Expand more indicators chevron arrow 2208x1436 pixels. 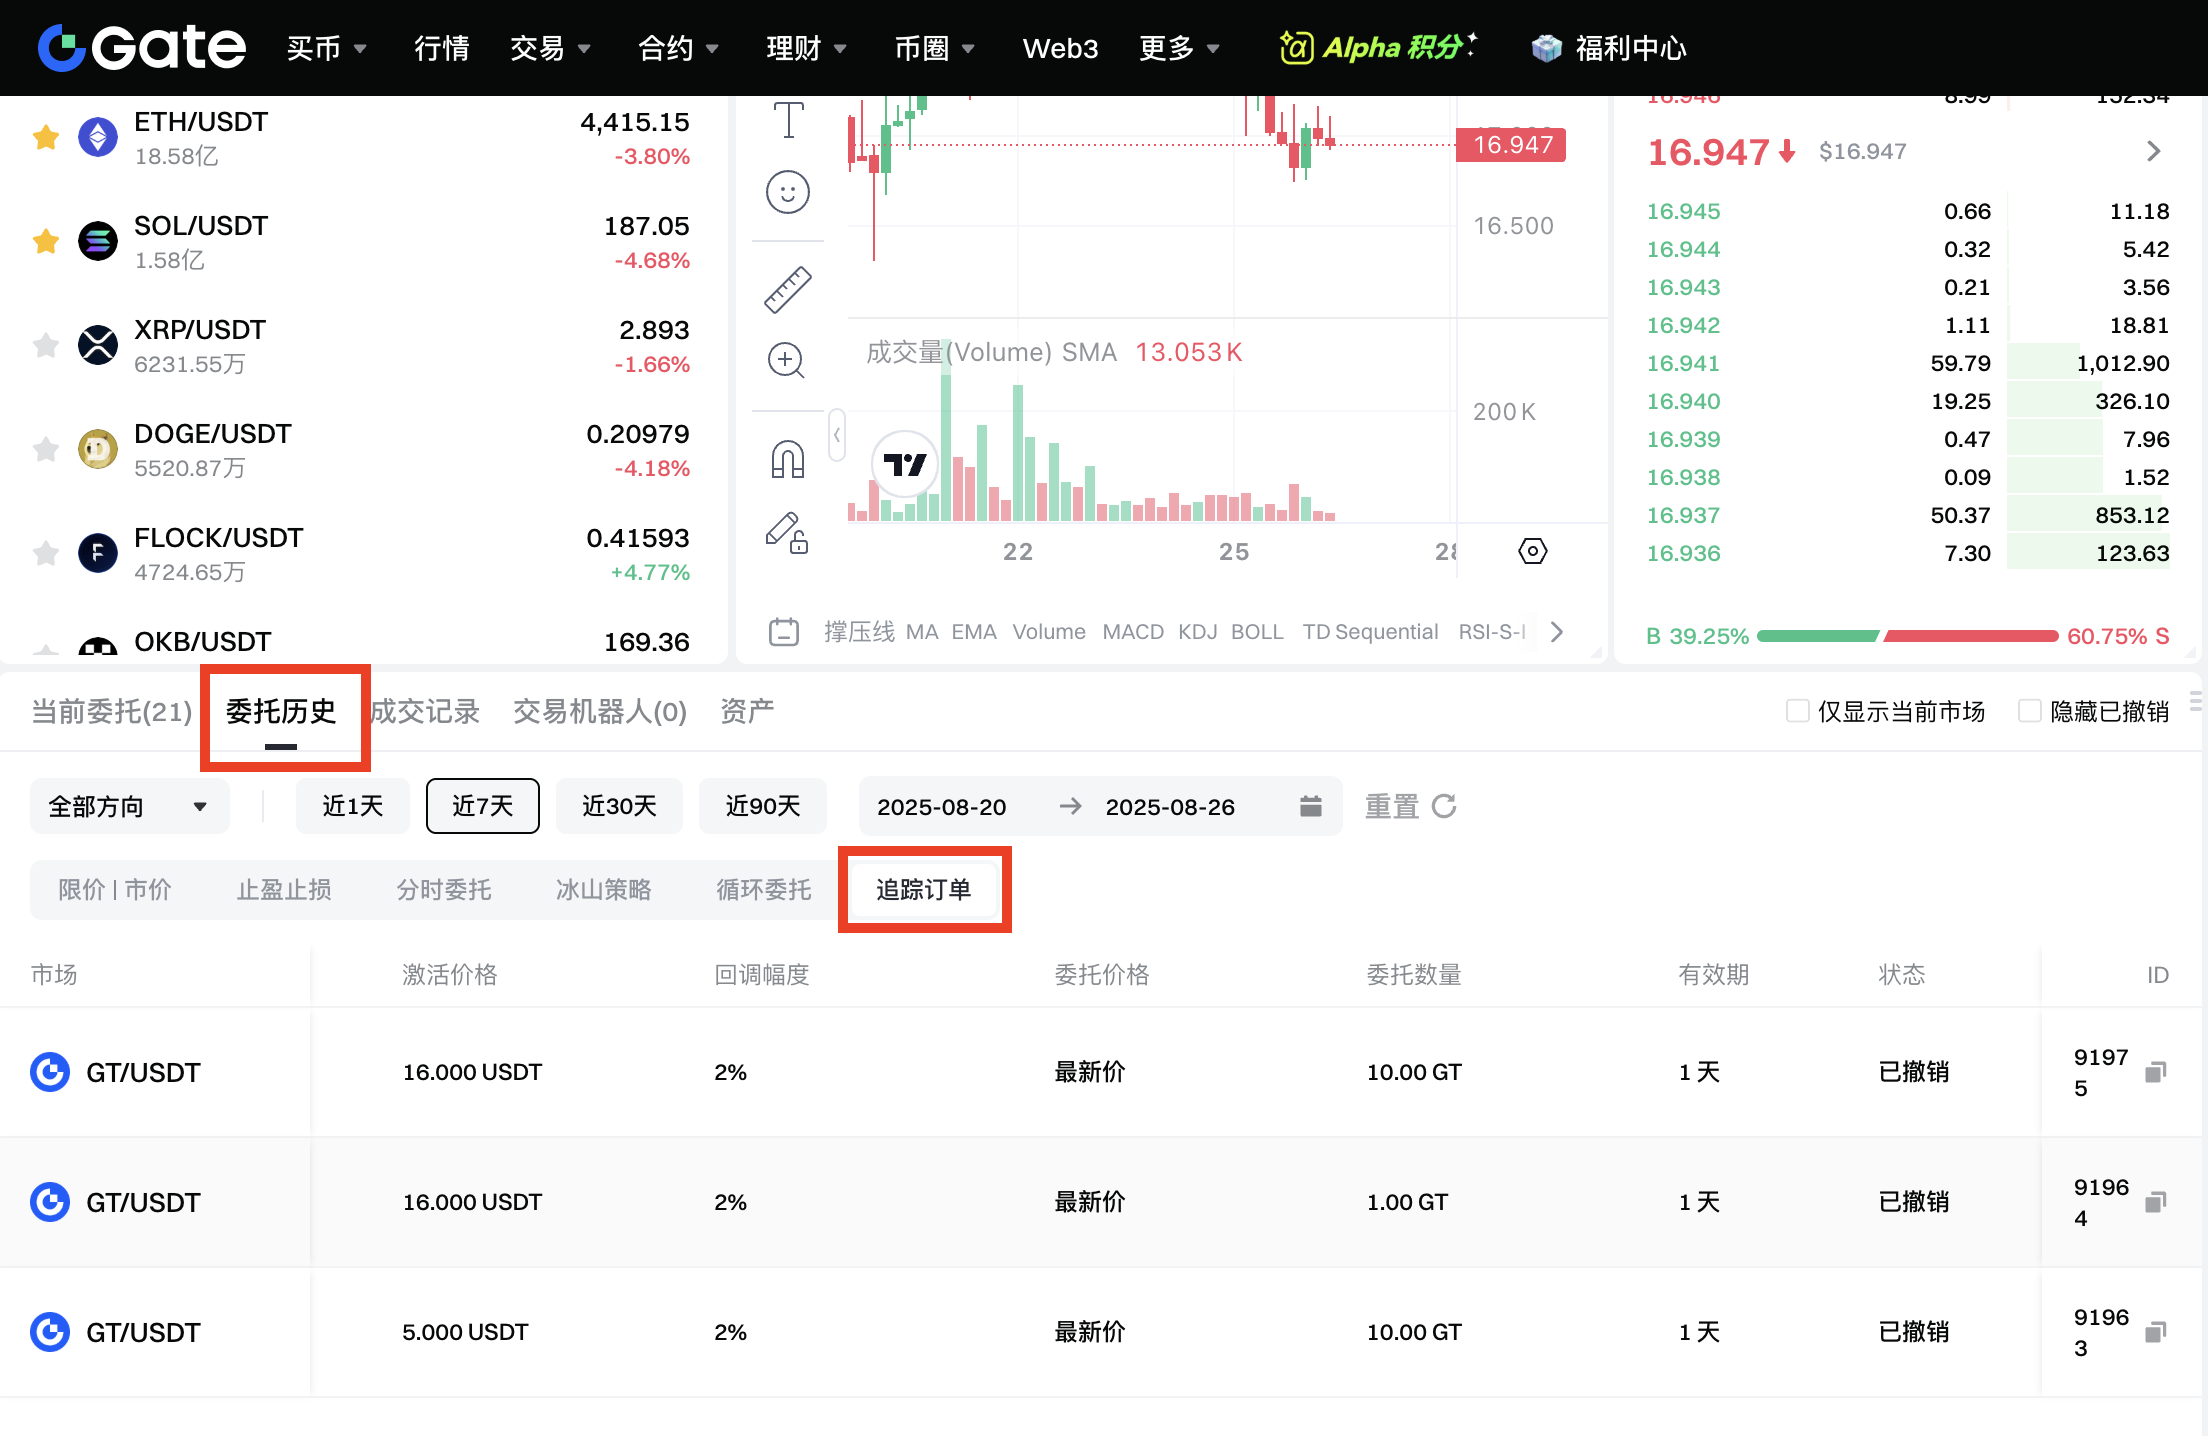[x=1556, y=632]
